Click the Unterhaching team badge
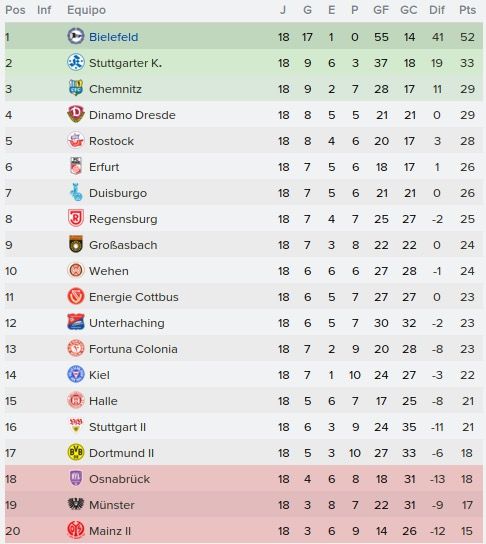Viewport: 486px width, 544px height. (x=76, y=323)
